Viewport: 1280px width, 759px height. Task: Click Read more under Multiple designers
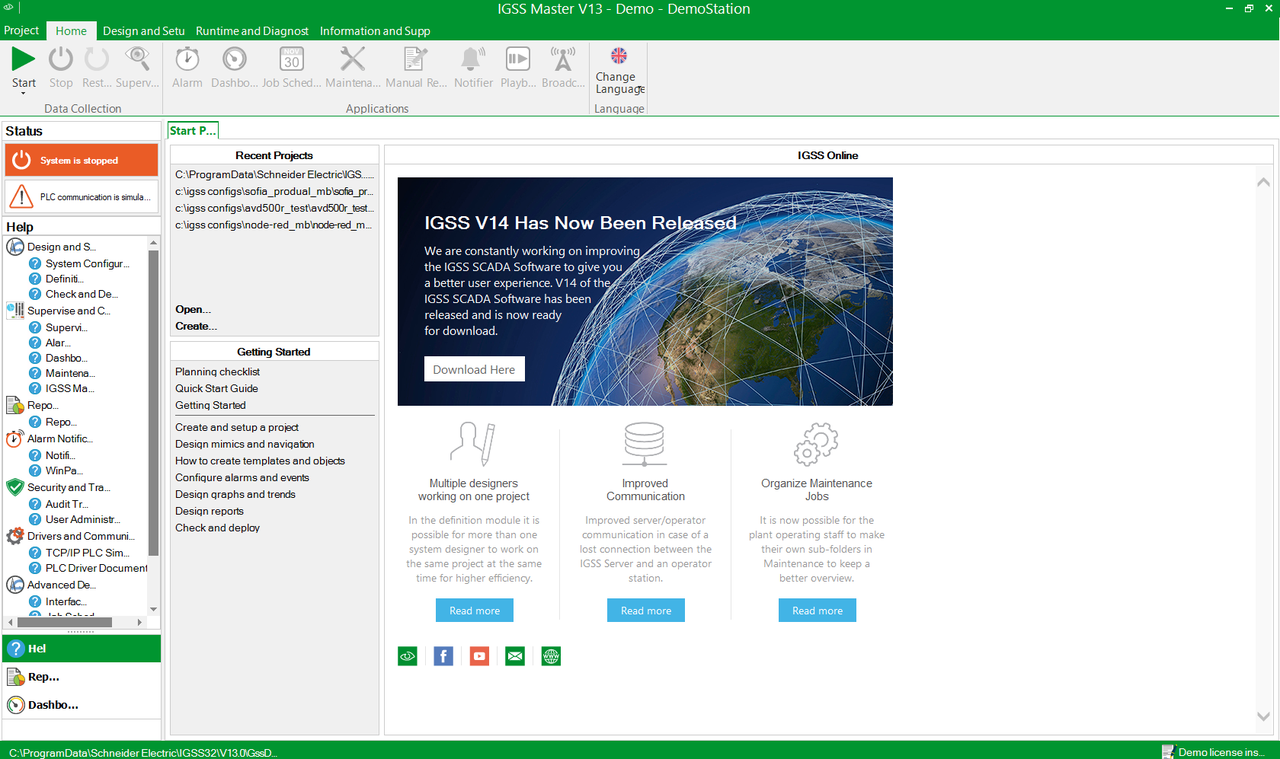tap(474, 610)
